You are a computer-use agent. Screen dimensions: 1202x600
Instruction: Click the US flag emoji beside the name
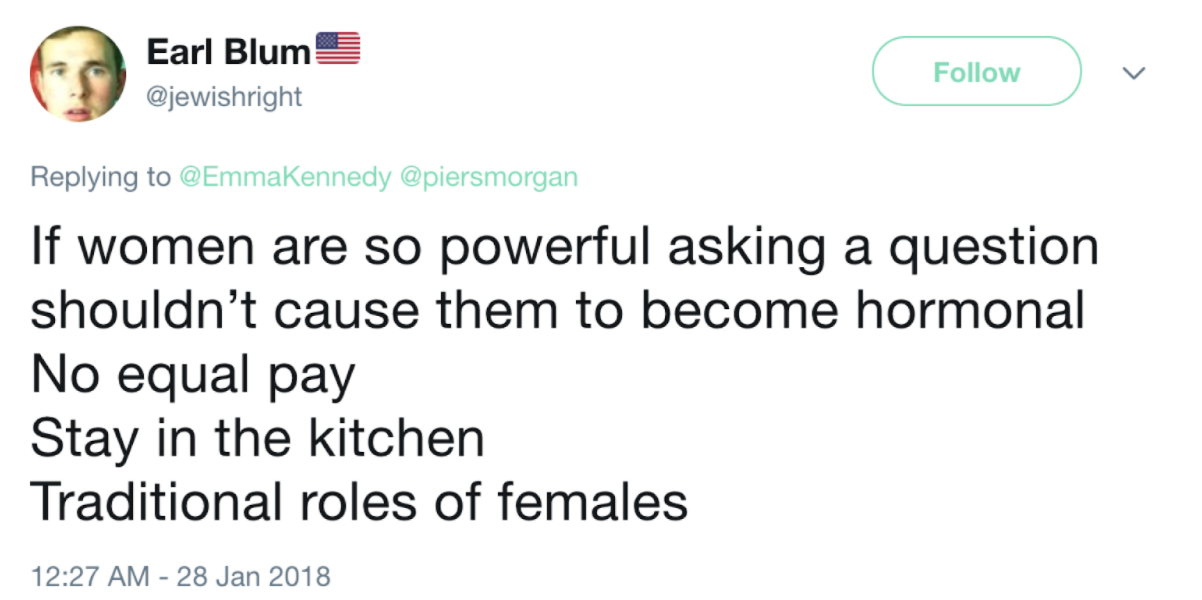[338, 49]
